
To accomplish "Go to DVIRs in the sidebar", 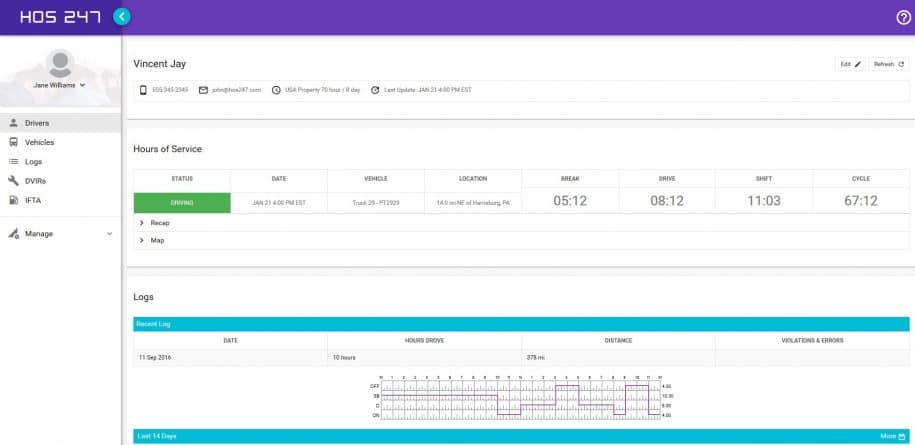I will 35,181.
